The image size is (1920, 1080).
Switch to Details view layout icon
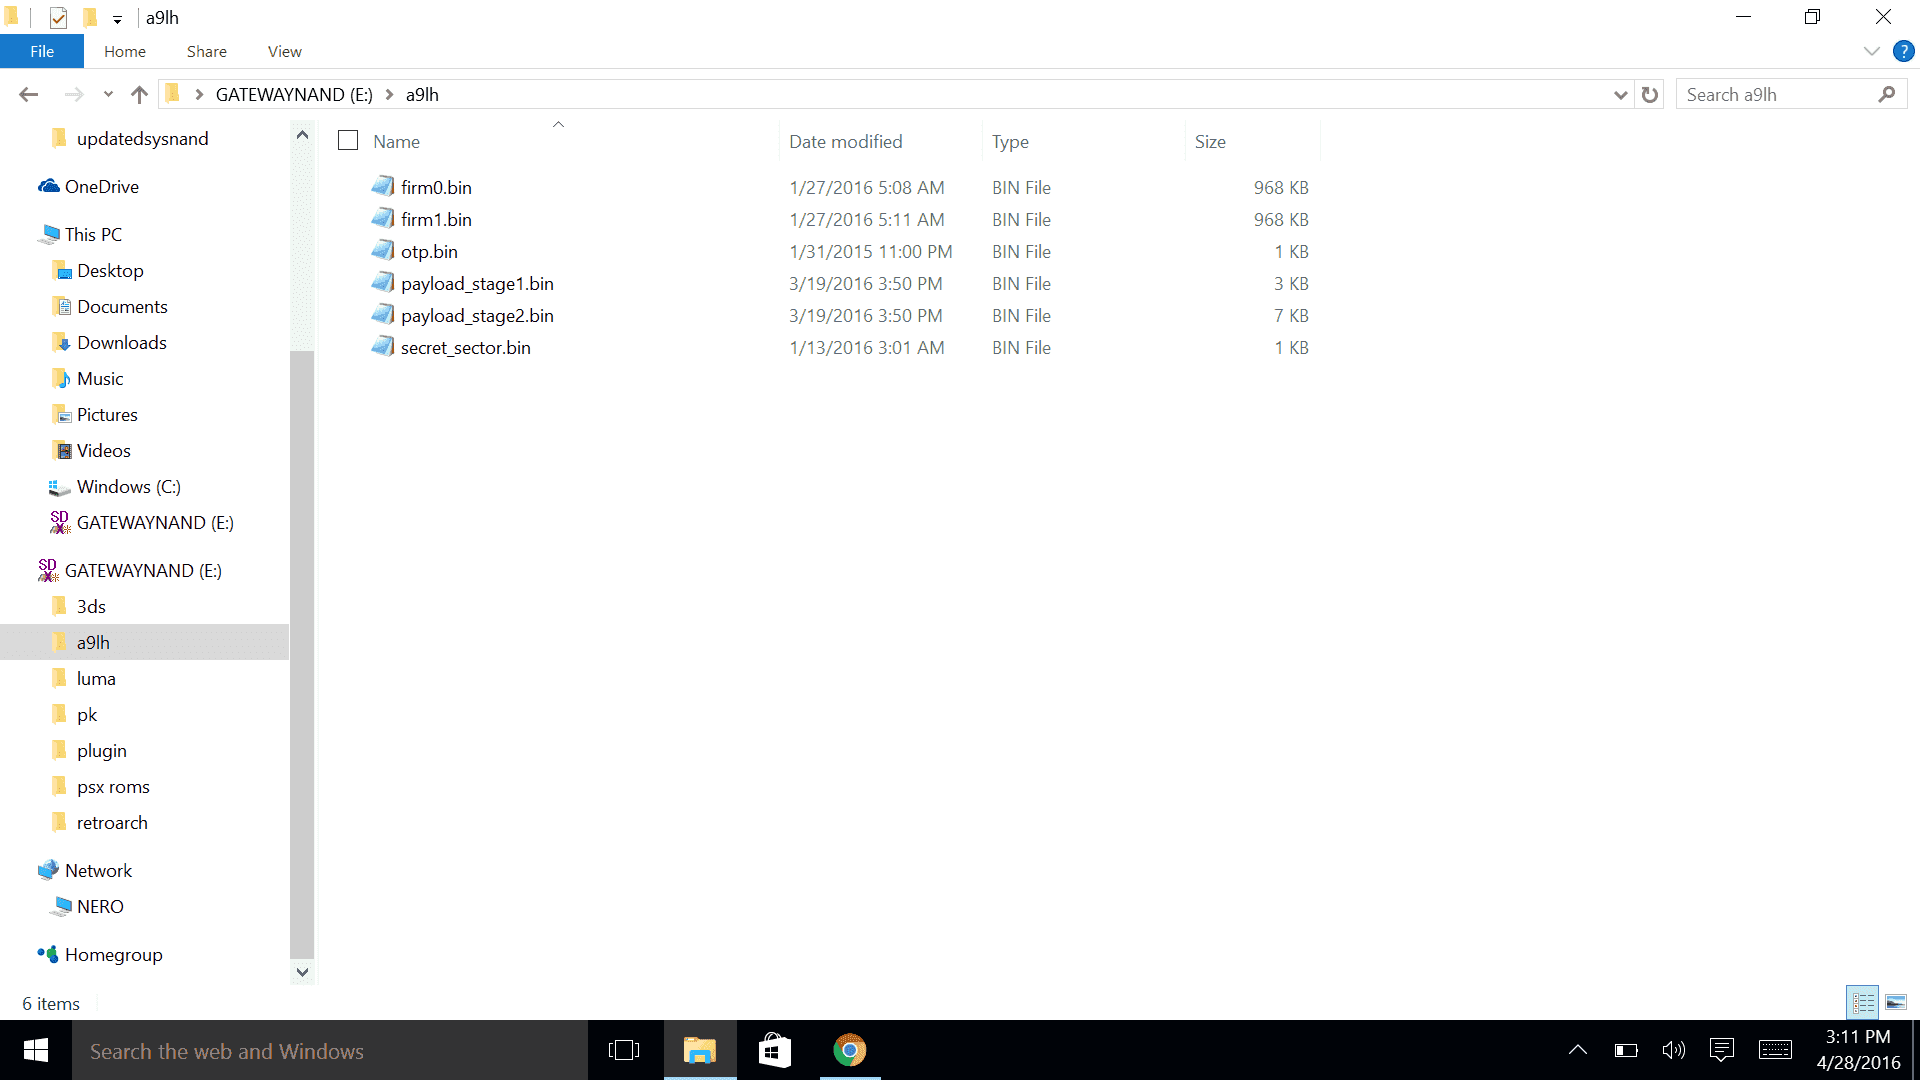click(x=1863, y=1002)
